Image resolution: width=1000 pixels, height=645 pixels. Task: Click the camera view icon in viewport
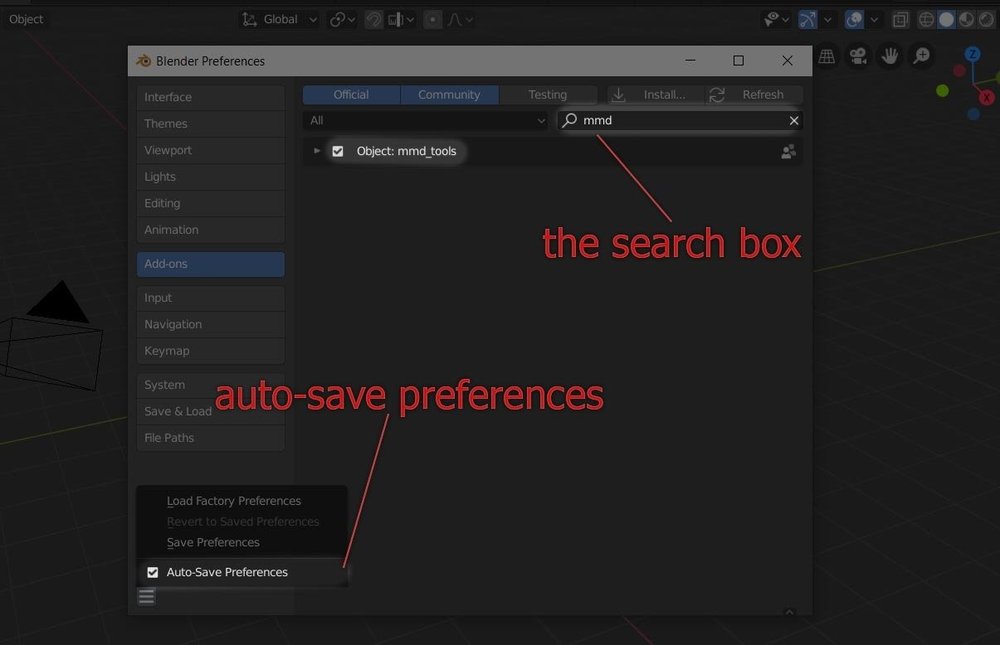pyautogui.click(x=858, y=57)
